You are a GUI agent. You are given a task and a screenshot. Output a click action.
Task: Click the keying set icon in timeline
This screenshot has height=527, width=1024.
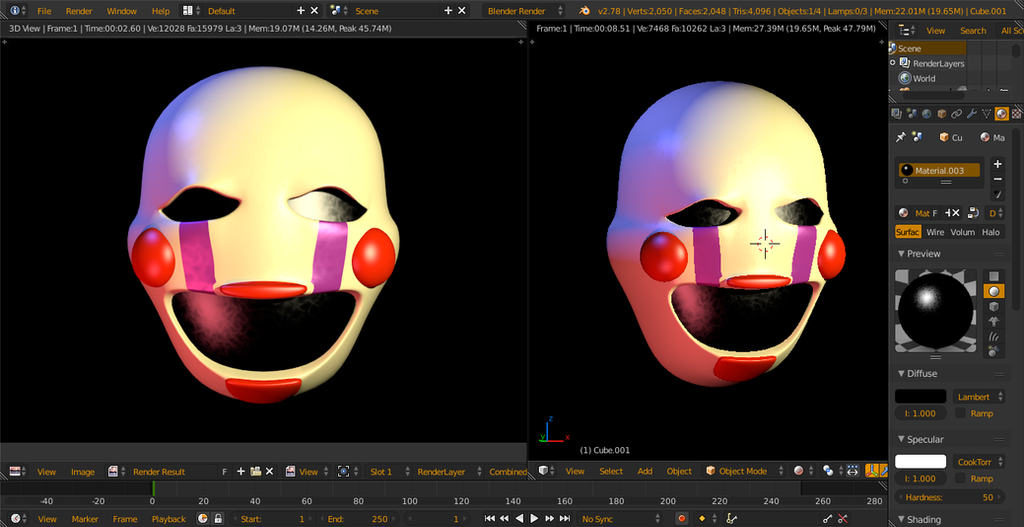[731, 519]
